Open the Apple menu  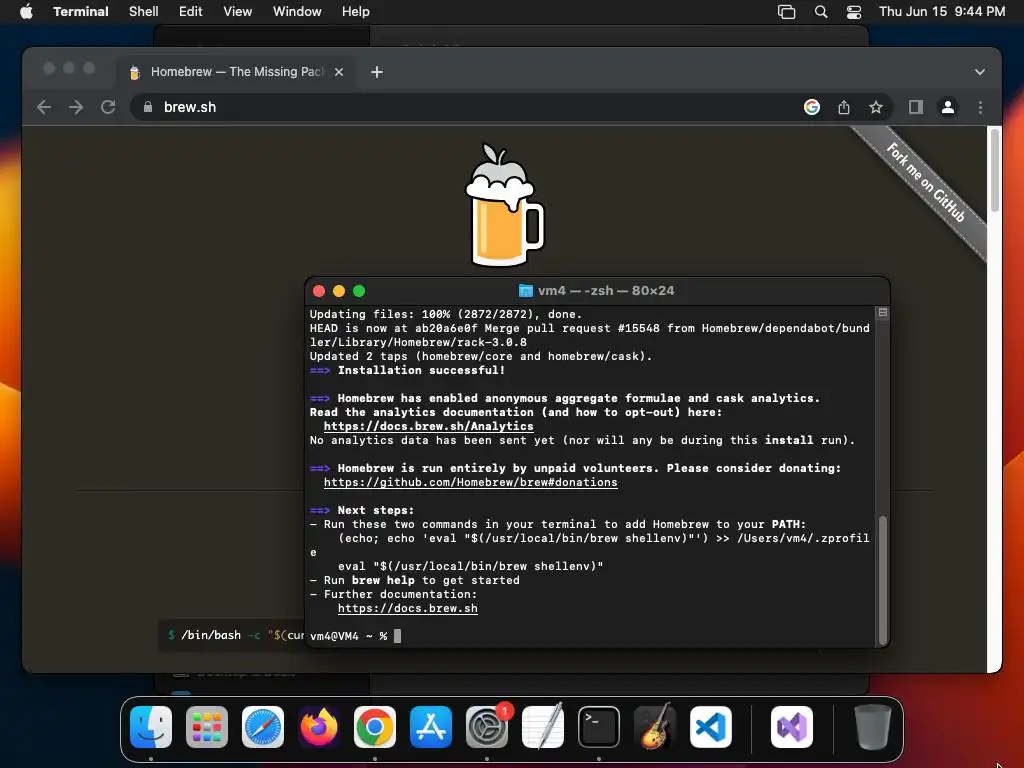(x=26, y=11)
